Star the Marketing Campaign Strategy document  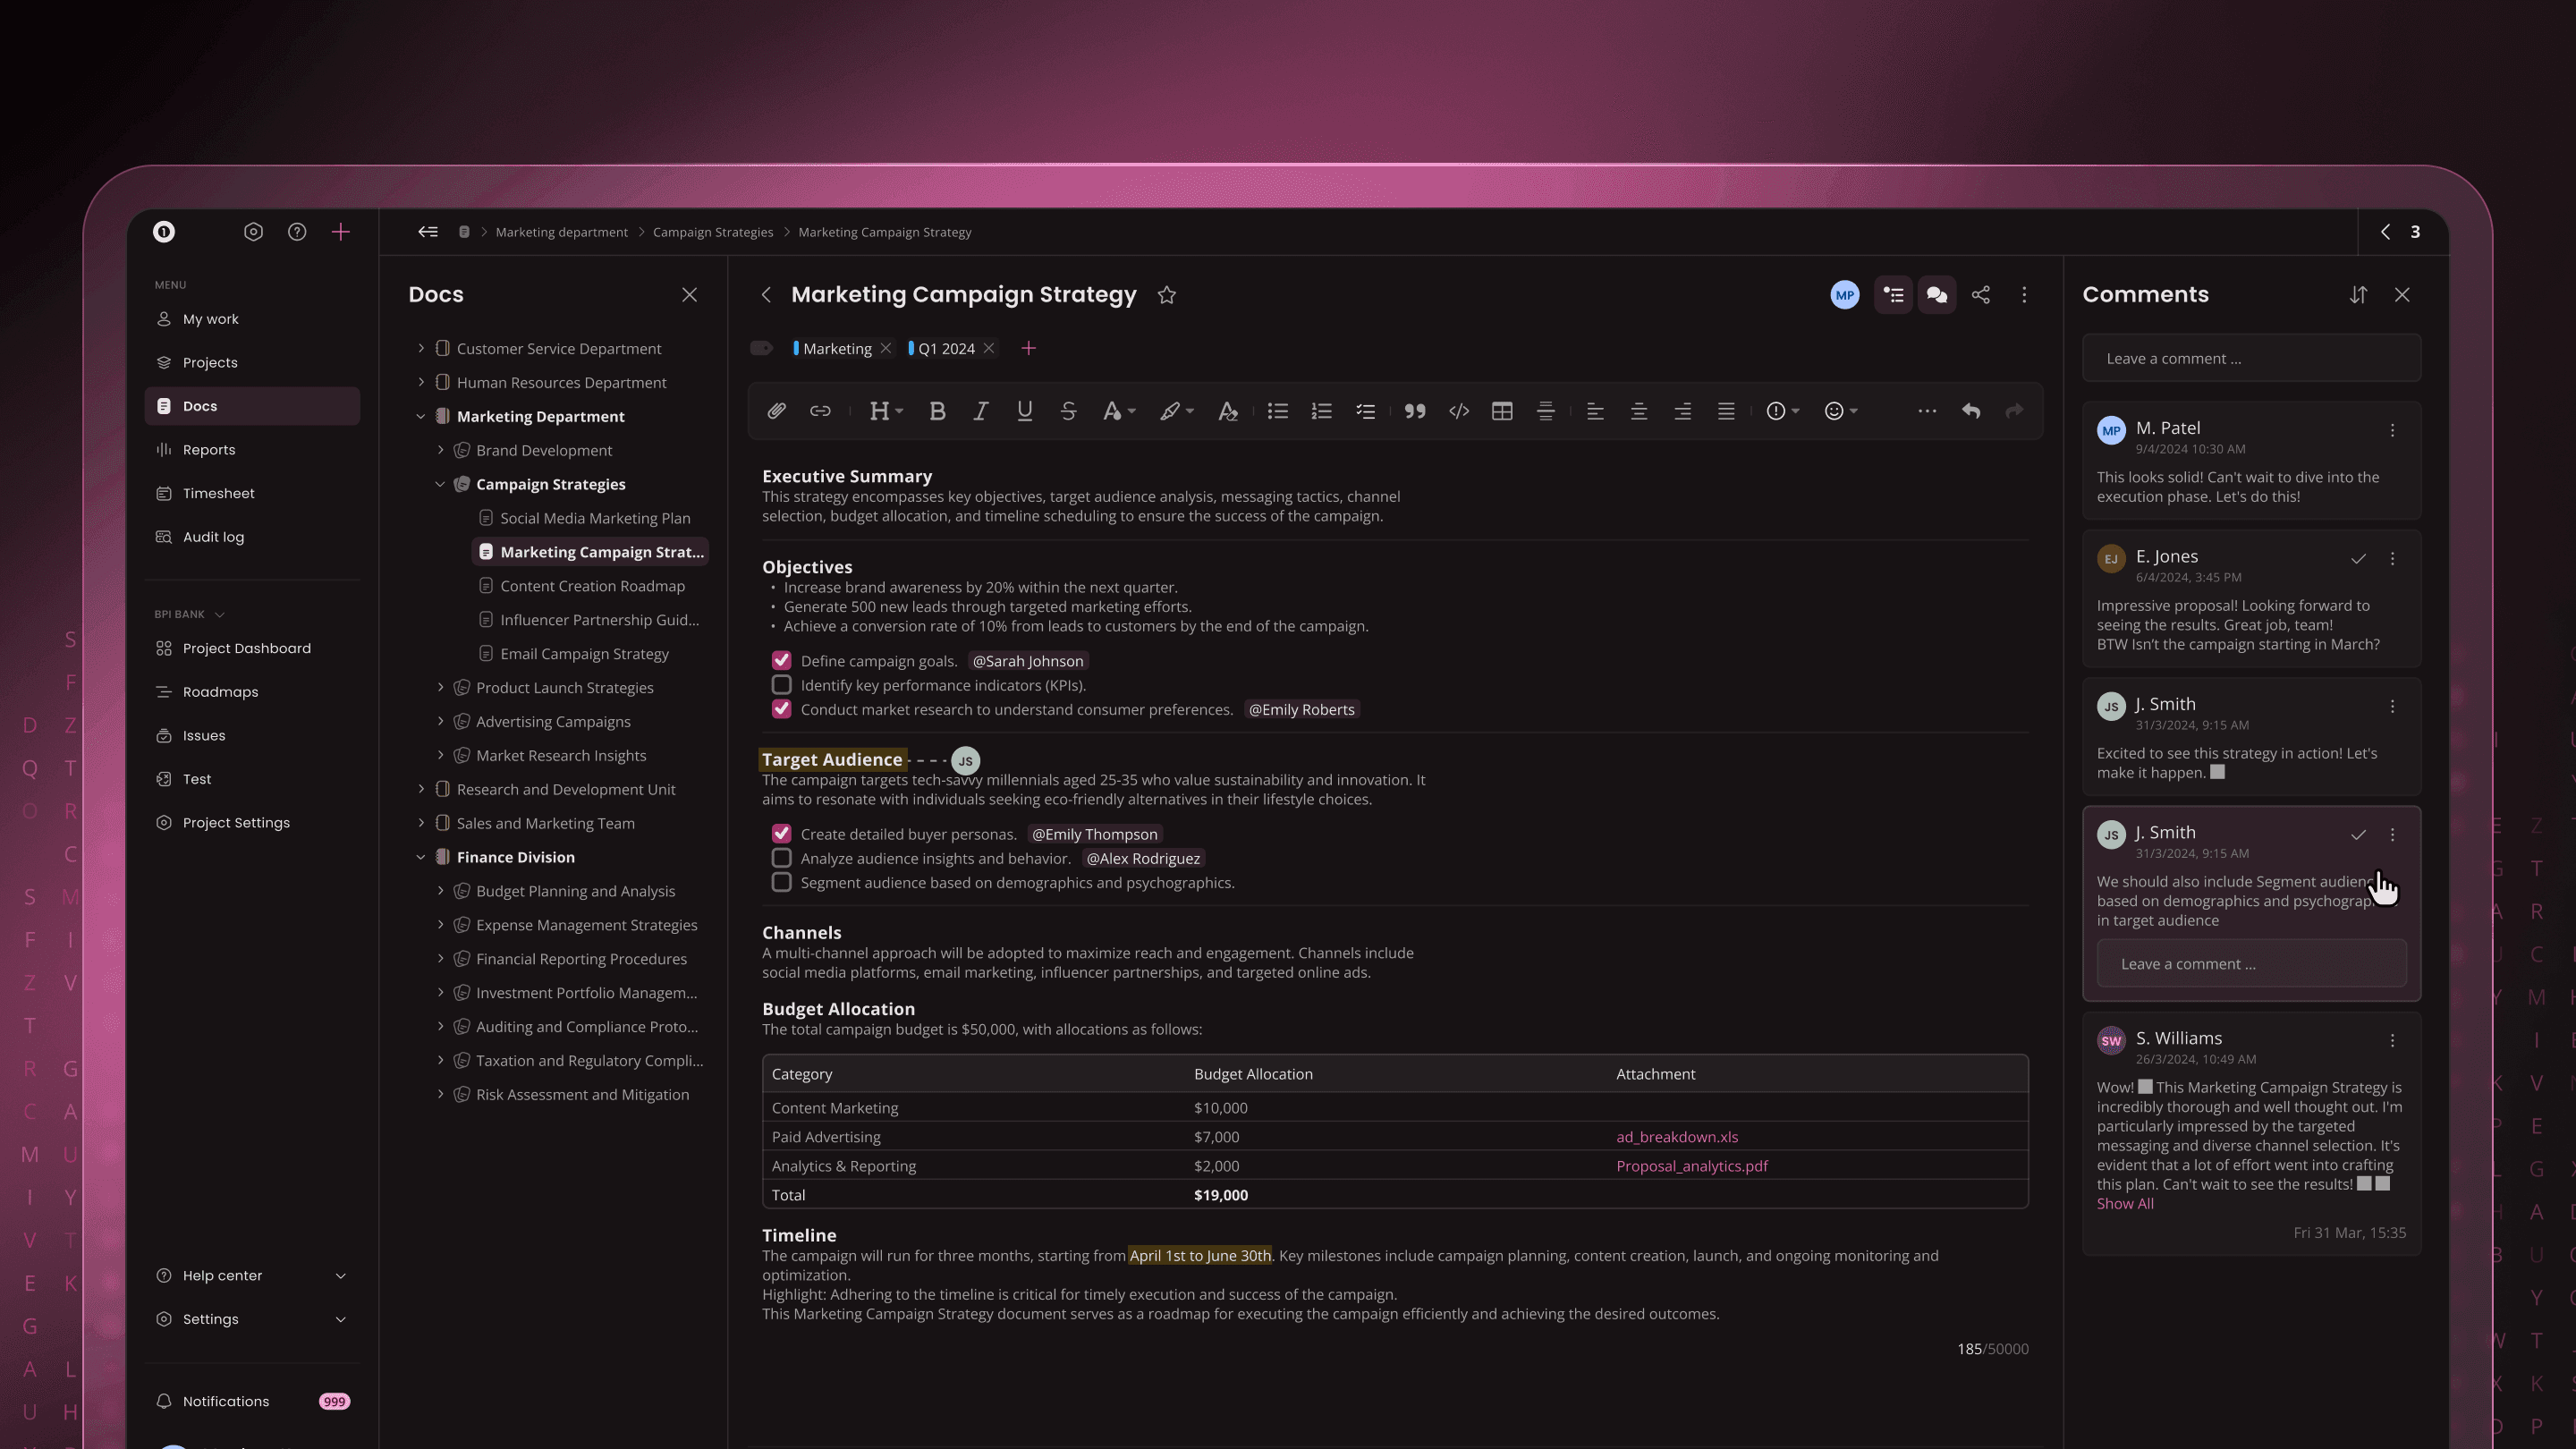(1166, 295)
